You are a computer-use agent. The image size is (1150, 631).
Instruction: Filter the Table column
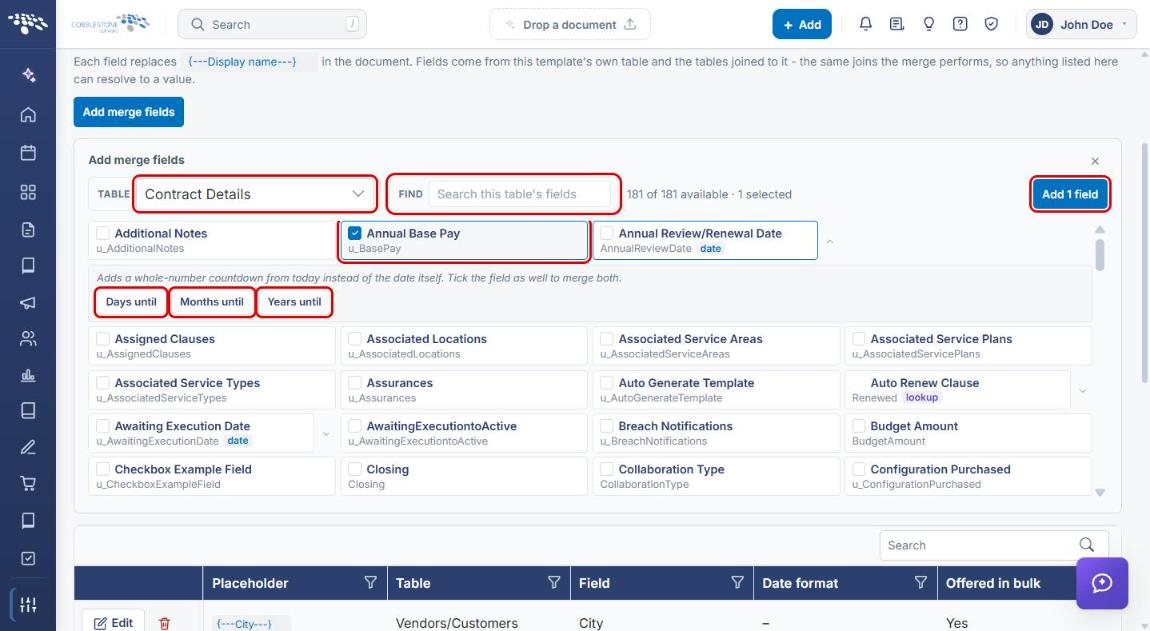554,583
